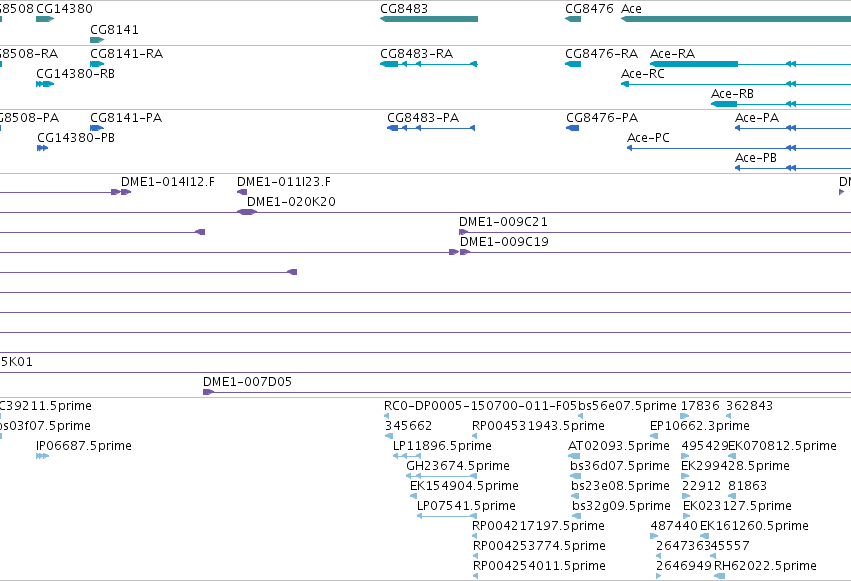Select EST EK023127.5prime label
This screenshot has height=581, width=851.
coord(738,506)
